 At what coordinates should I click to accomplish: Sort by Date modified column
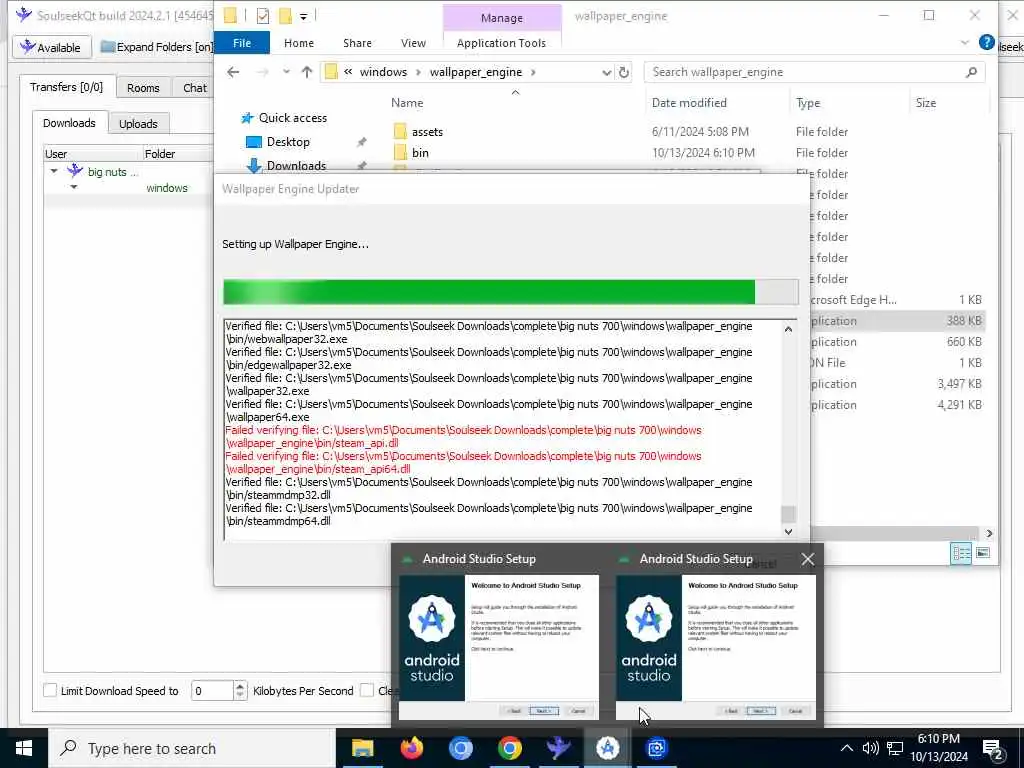[689, 103]
